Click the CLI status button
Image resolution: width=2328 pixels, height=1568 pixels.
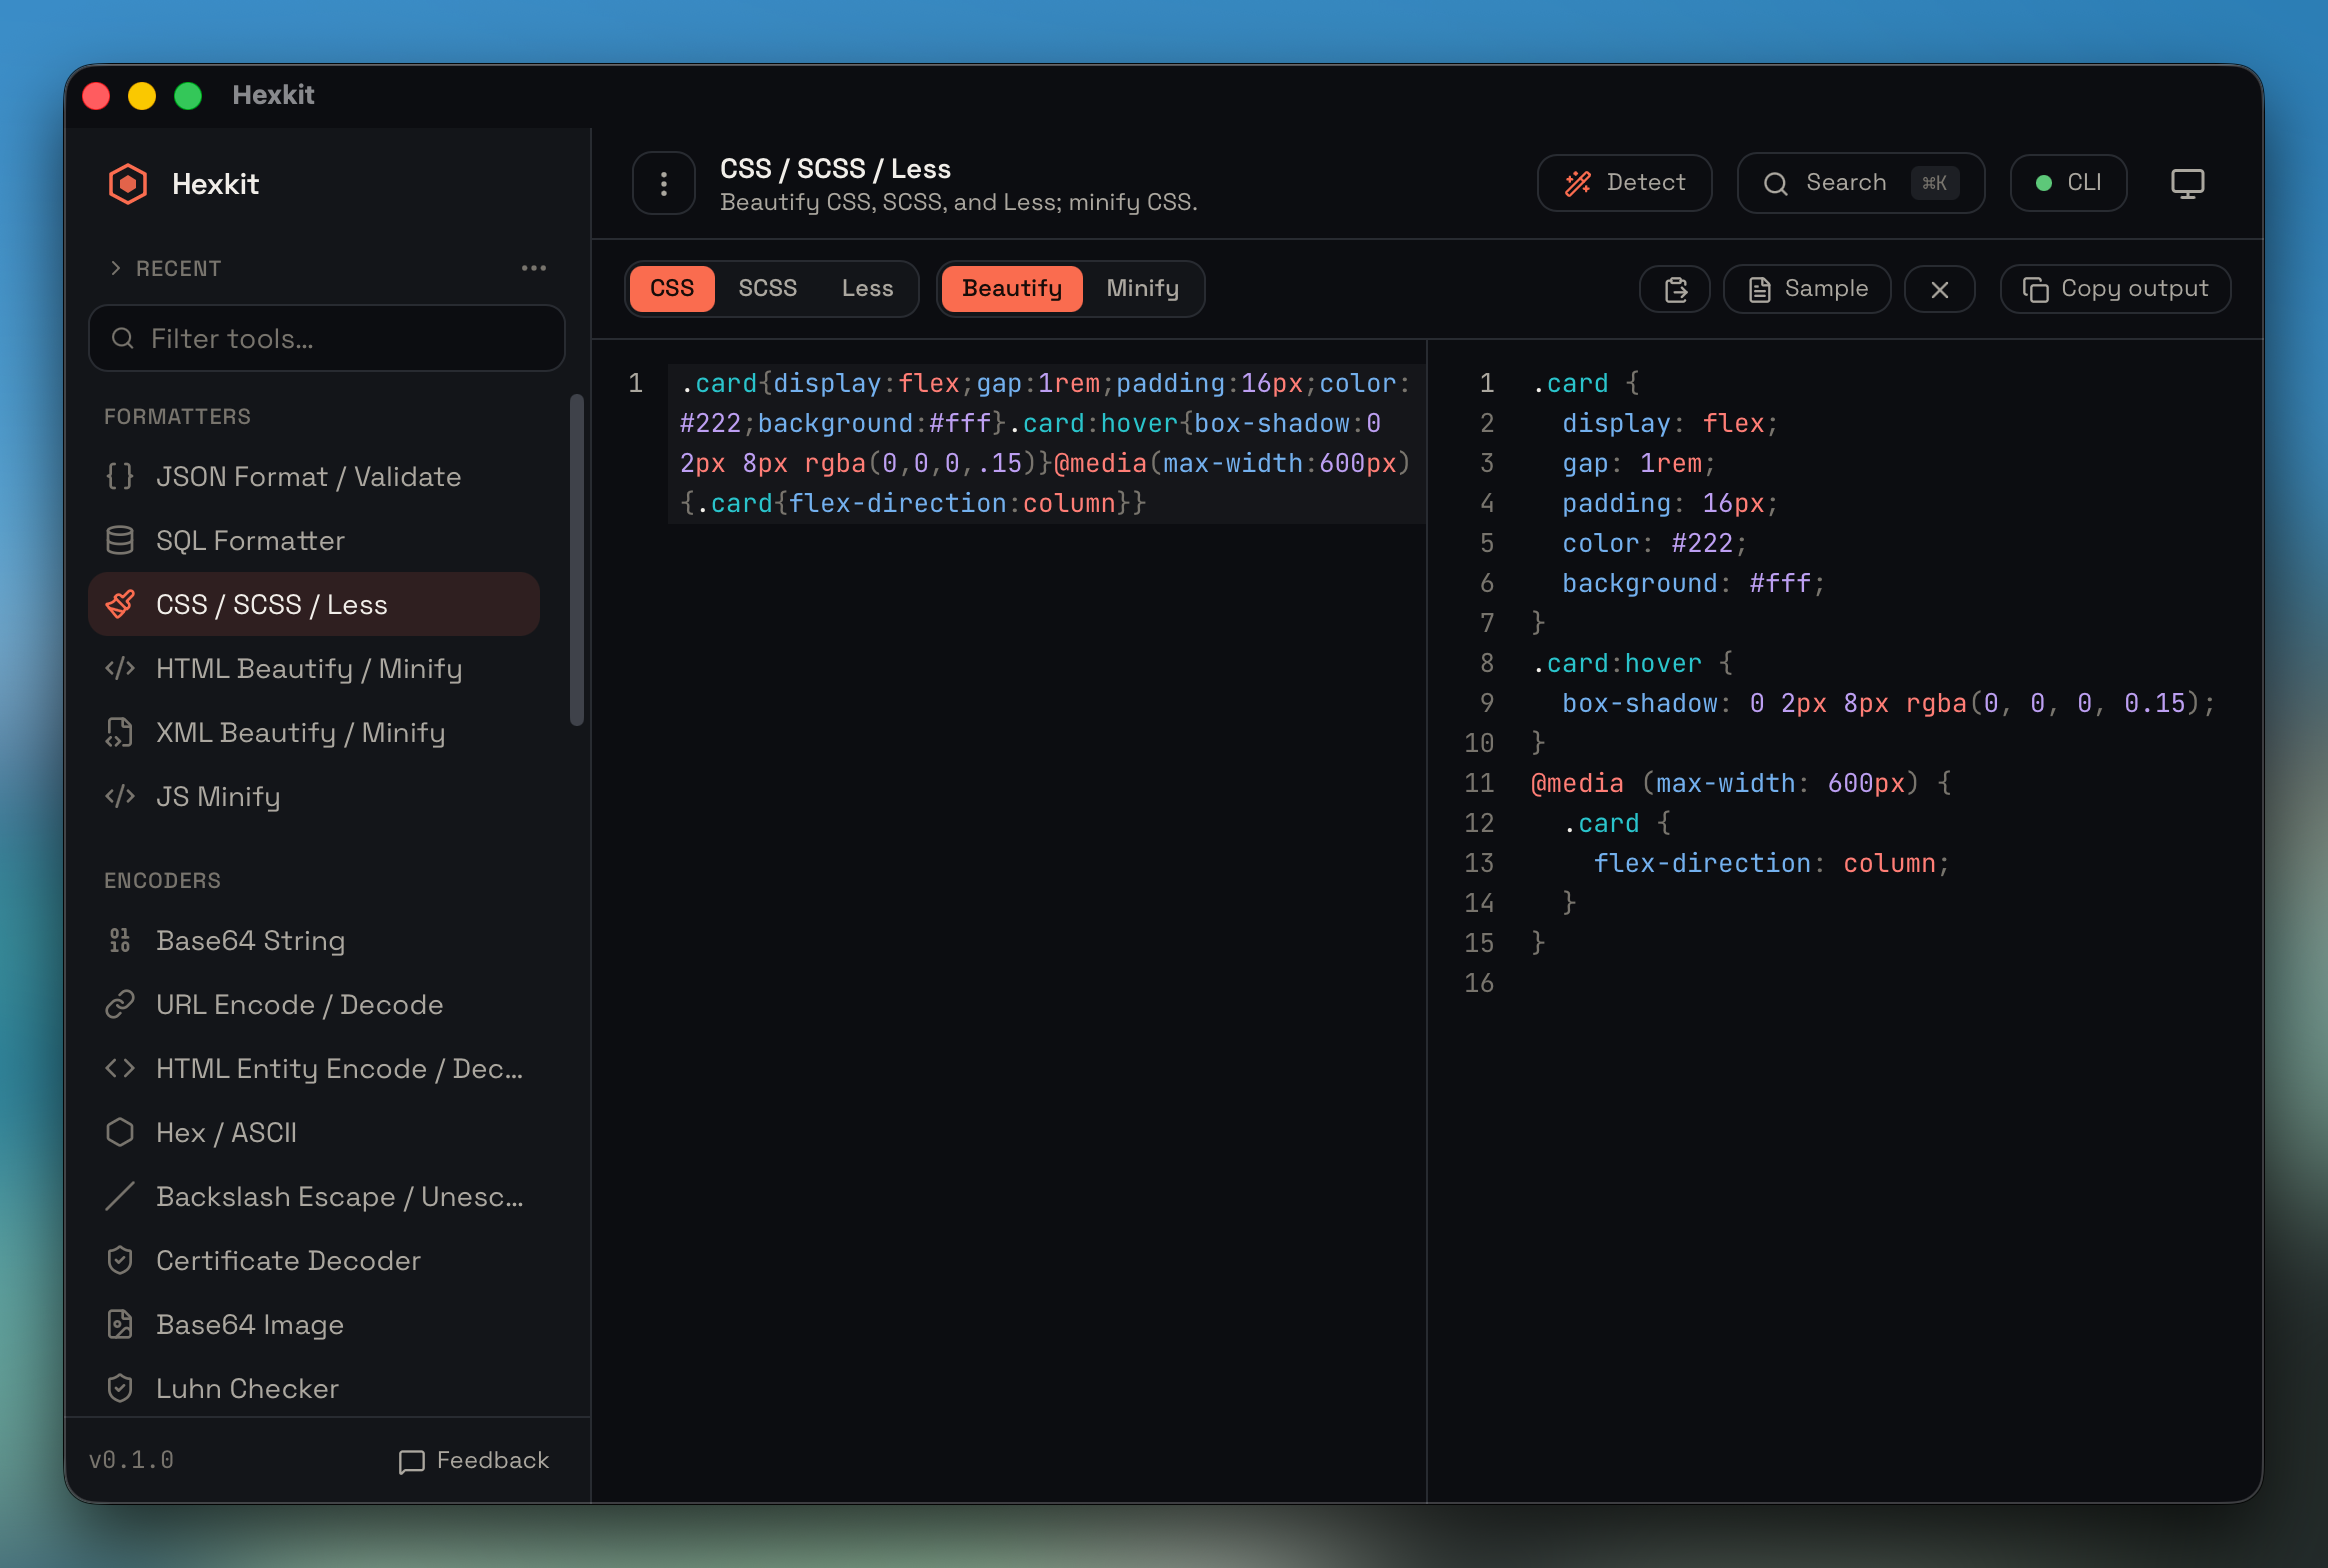pyautogui.click(x=2068, y=183)
